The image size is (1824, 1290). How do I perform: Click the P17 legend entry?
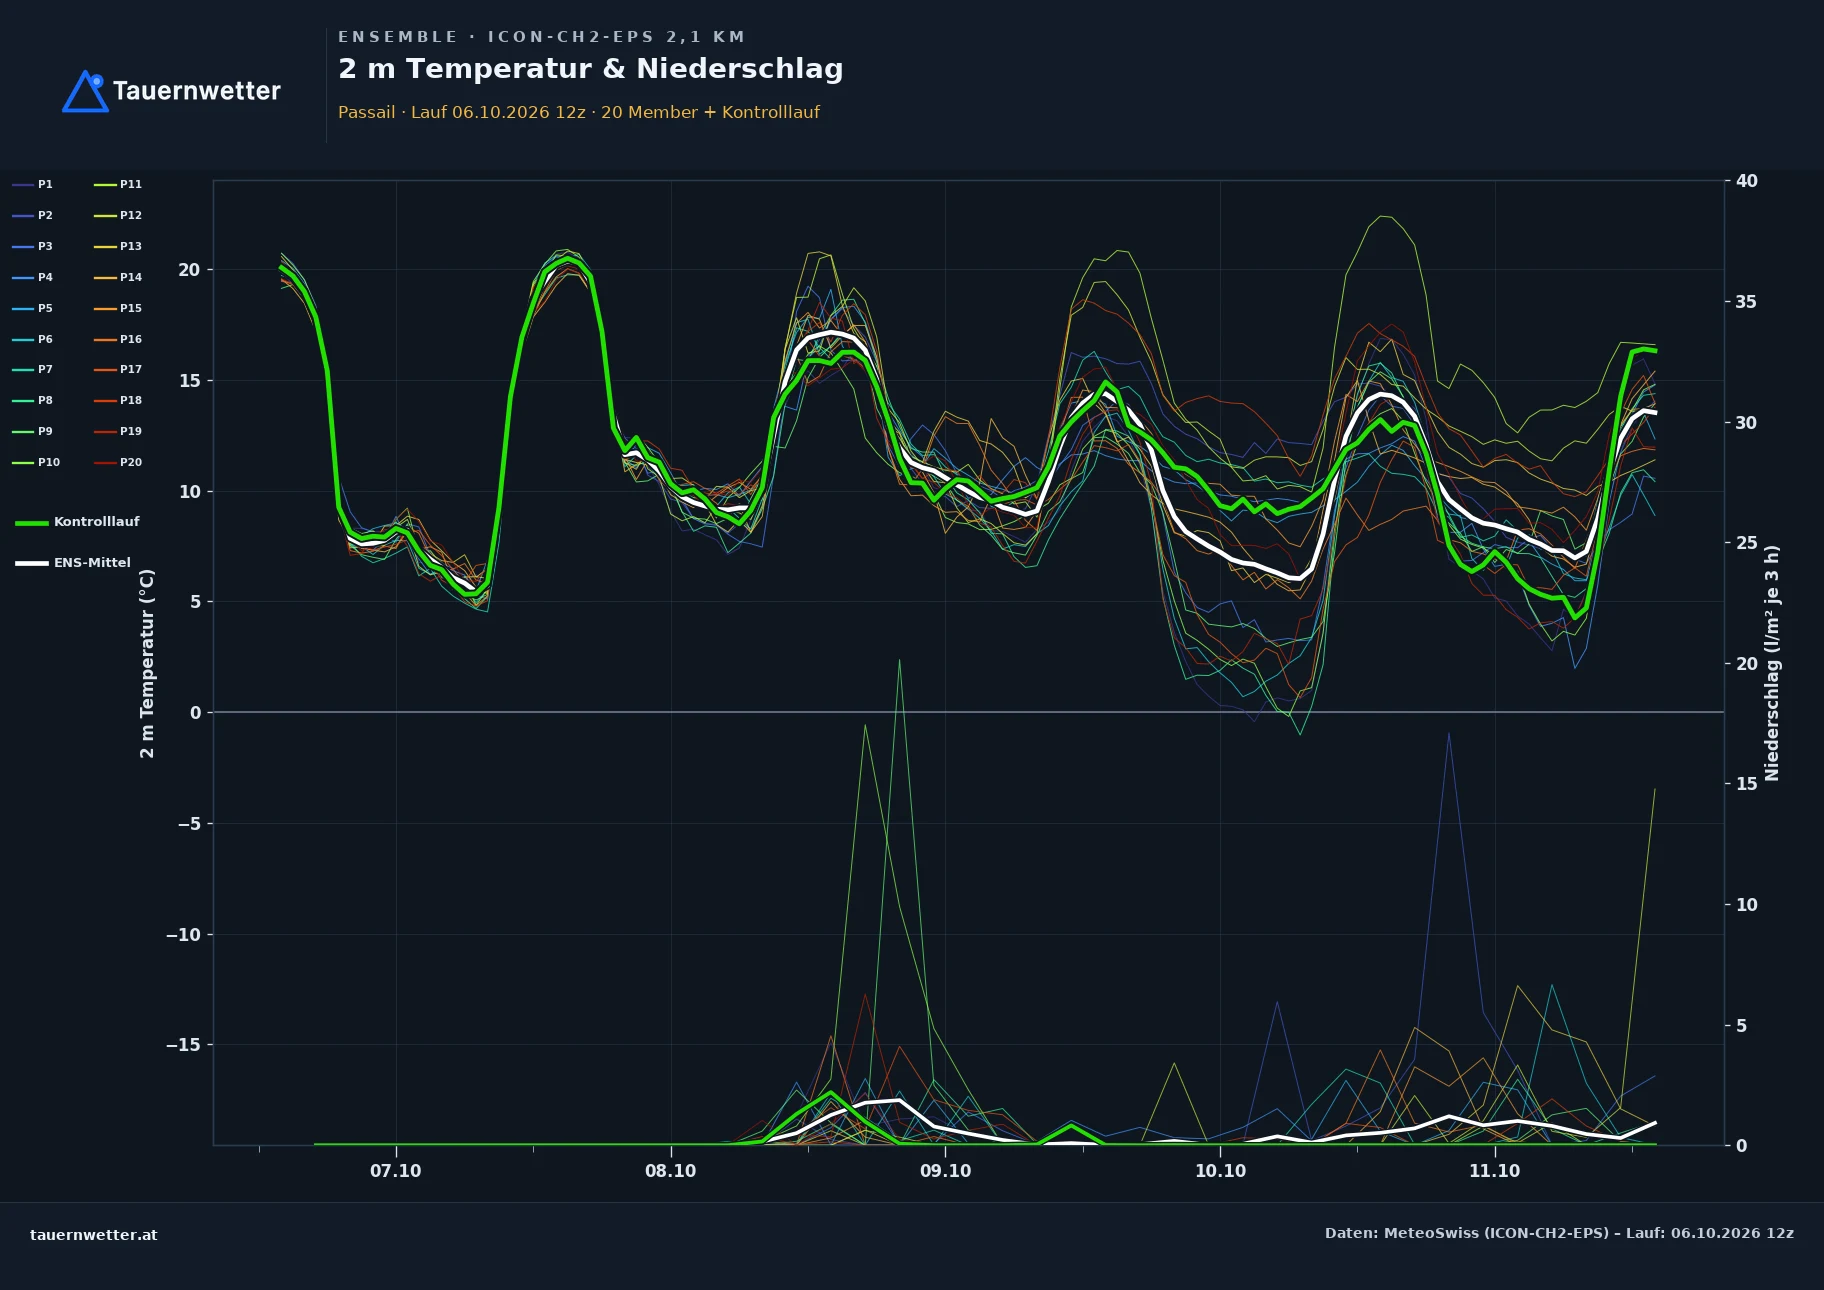[x=118, y=369]
